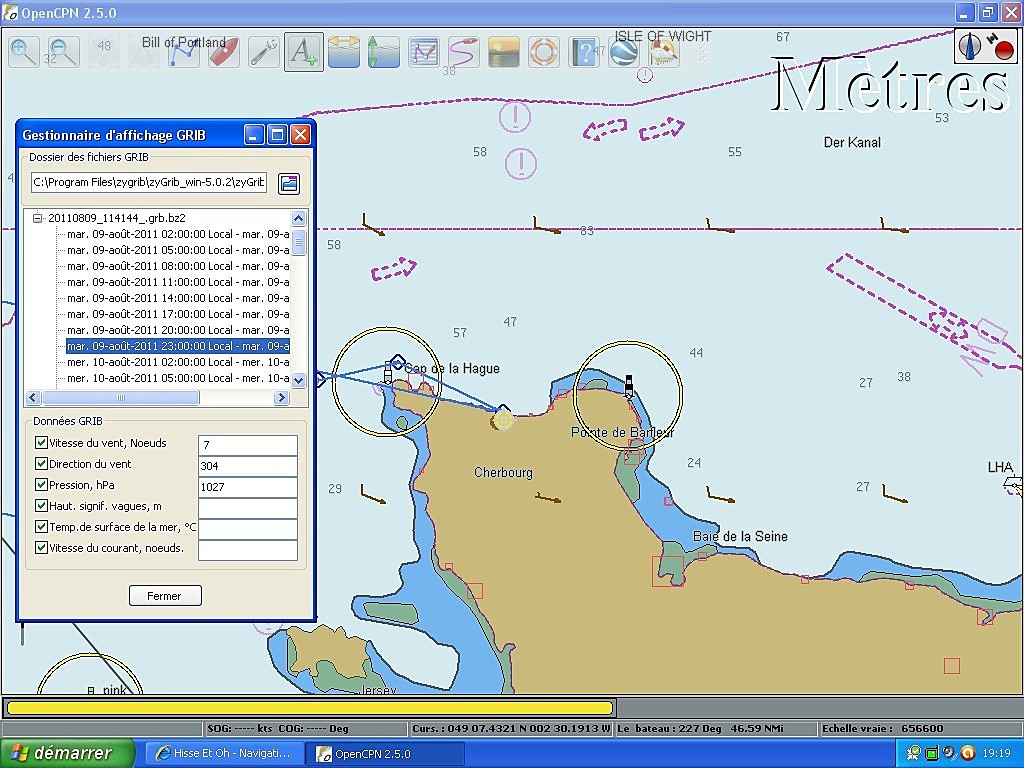Toggle the Vitesse du vent, Noeuds checkbox
The image size is (1024, 768).
click(x=41, y=443)
